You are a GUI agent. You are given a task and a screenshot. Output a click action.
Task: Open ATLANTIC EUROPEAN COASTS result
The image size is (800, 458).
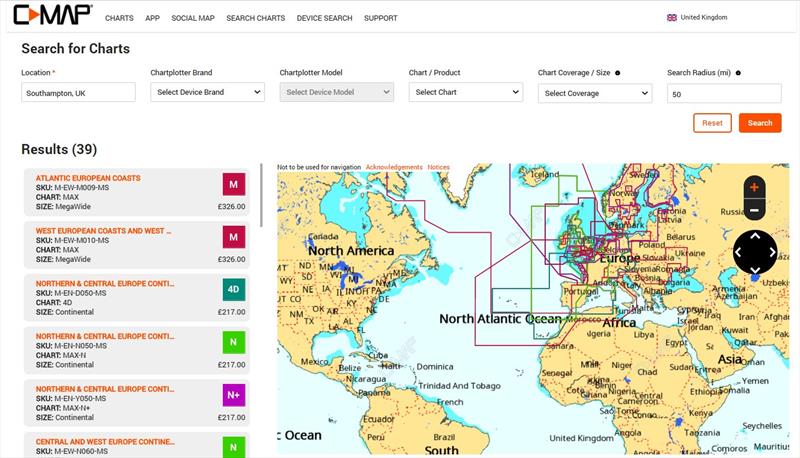pos(88,178)
